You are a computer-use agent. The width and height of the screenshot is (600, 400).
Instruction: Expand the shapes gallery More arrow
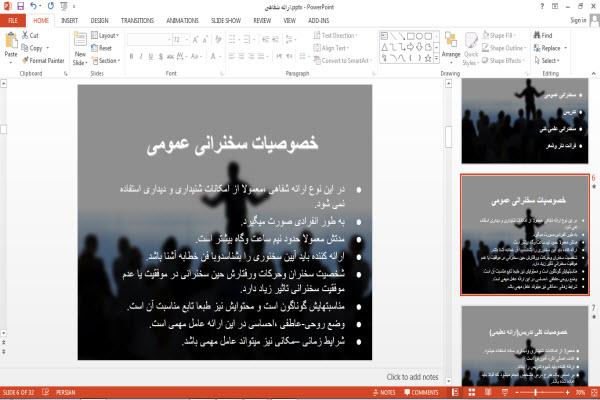coord(436,59)
